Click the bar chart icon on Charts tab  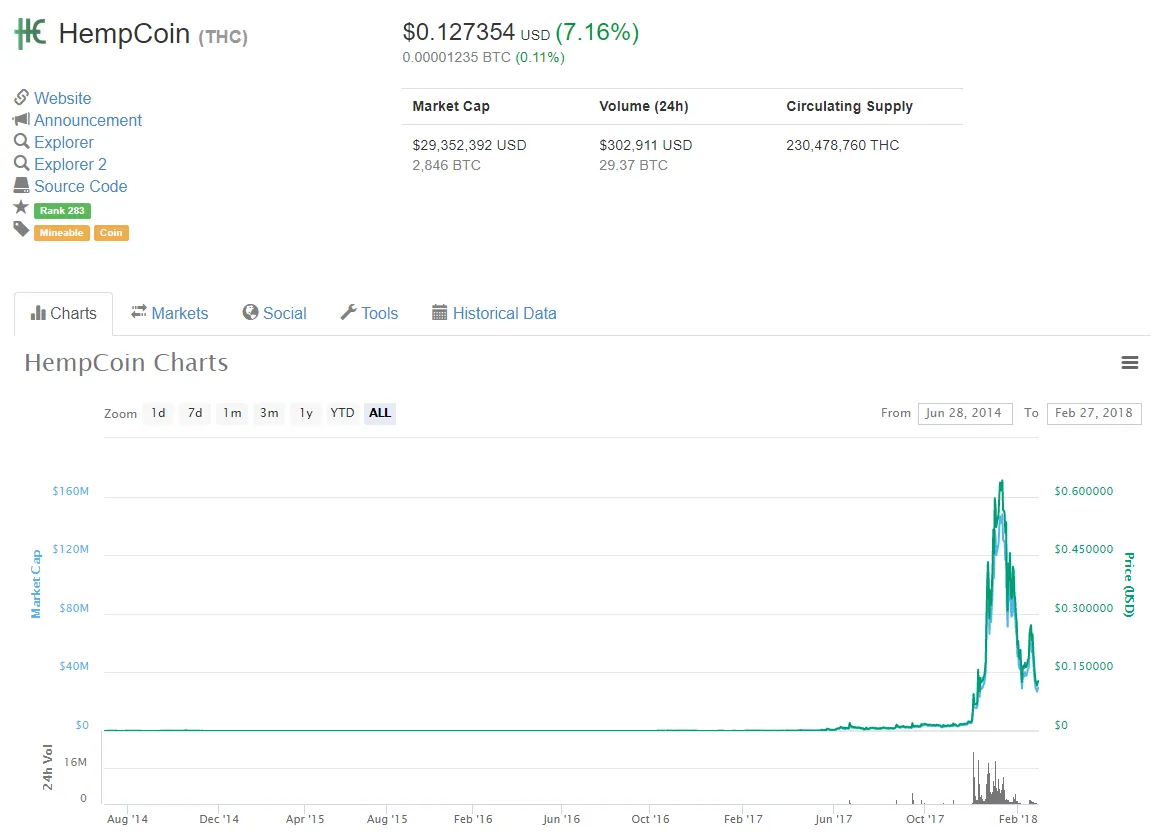38,313
